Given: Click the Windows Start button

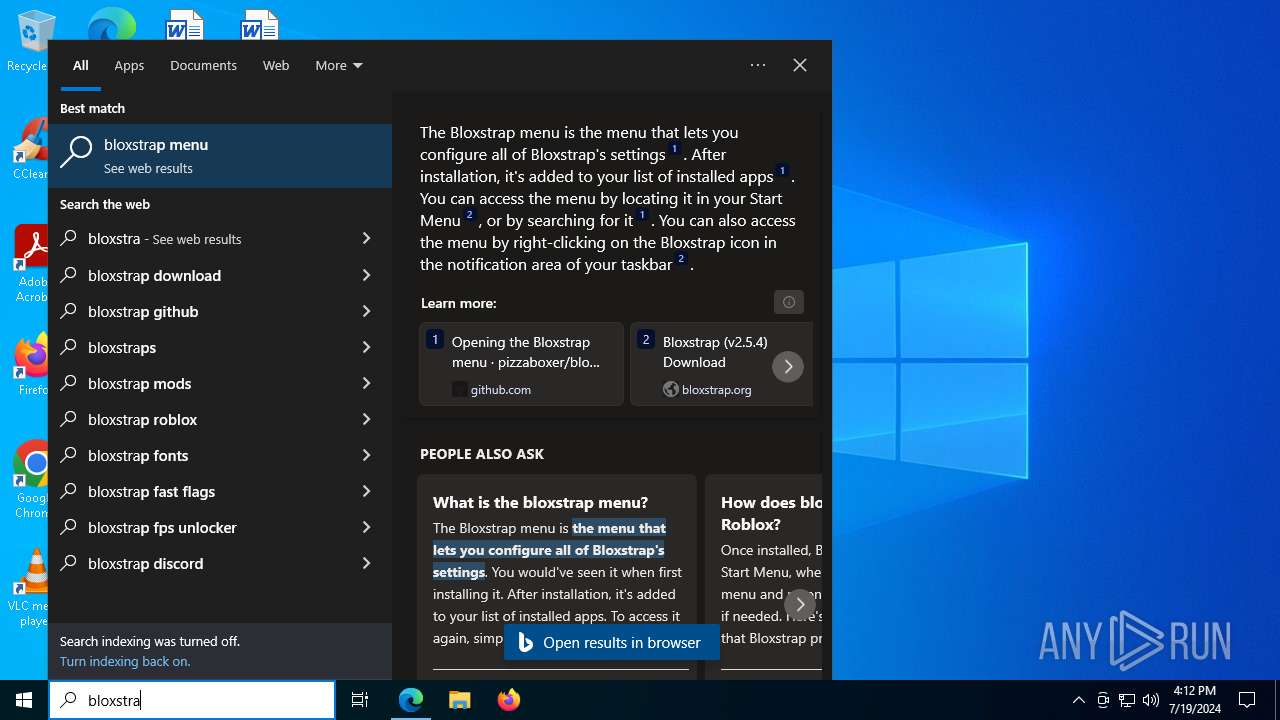Looking at the screenshot, I should click(24, 700).
